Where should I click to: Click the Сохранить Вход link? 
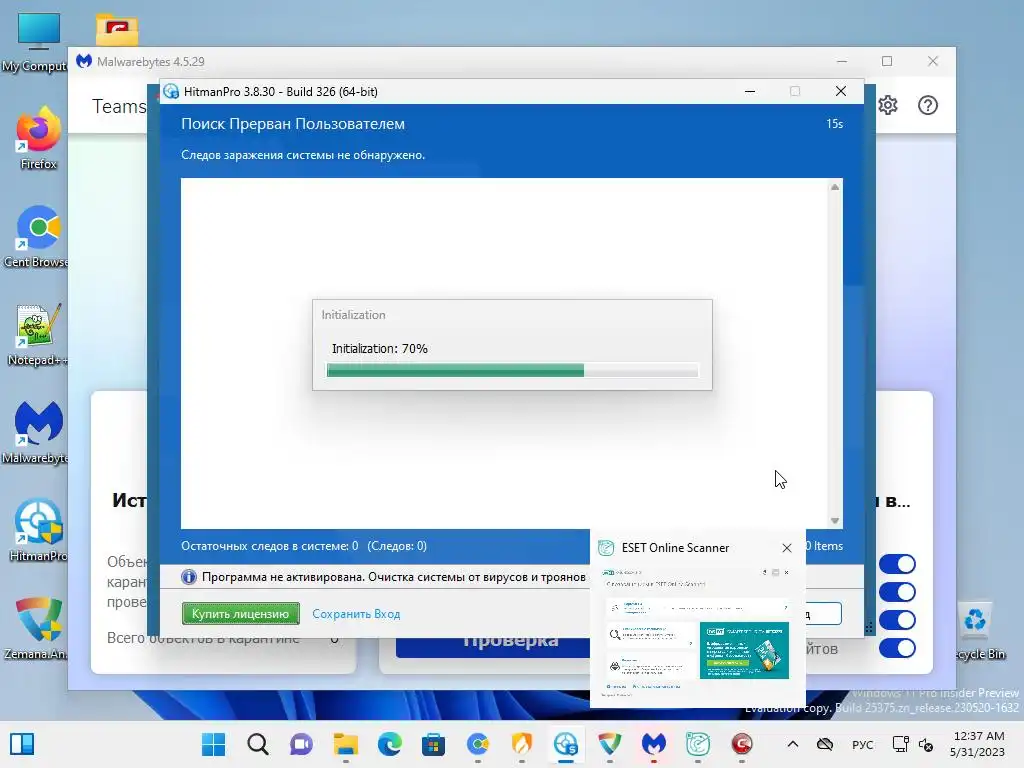pyautogui.click(x=356, y=614)
